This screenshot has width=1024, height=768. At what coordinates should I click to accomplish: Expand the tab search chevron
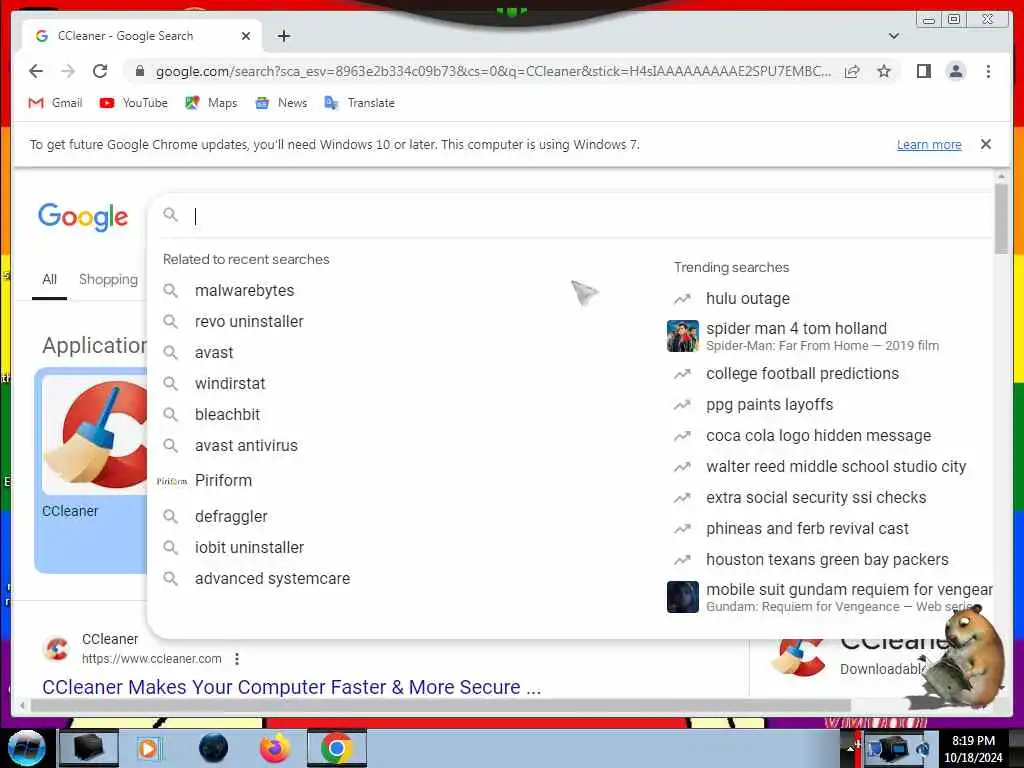[894, 36]
